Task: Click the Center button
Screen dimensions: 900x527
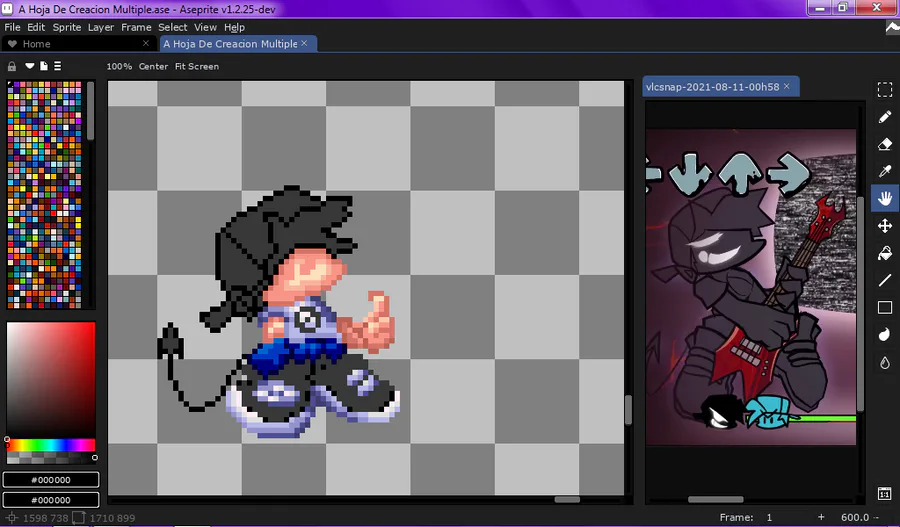Action: point(153,66)
